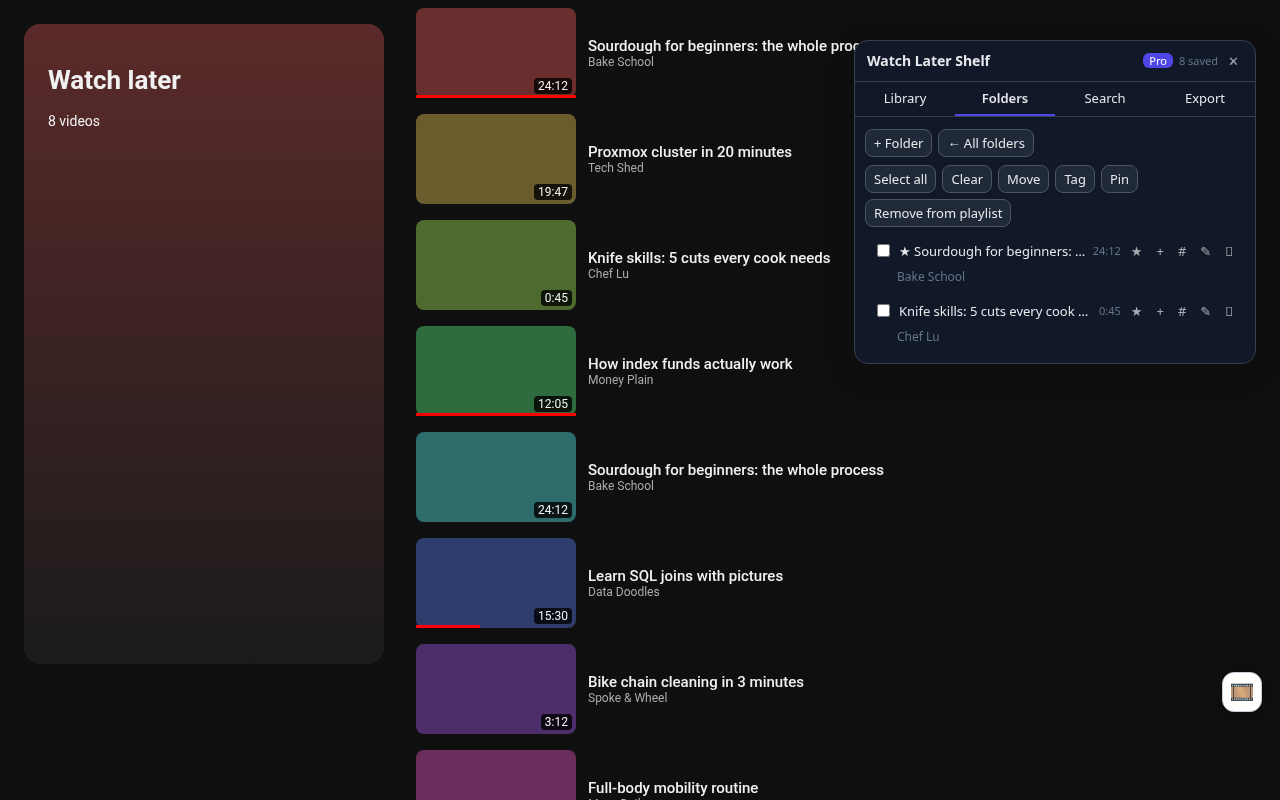
Task: Click the rectangle glyph icon on Sourdough shelf row
Action: [x=1229, y=251]
